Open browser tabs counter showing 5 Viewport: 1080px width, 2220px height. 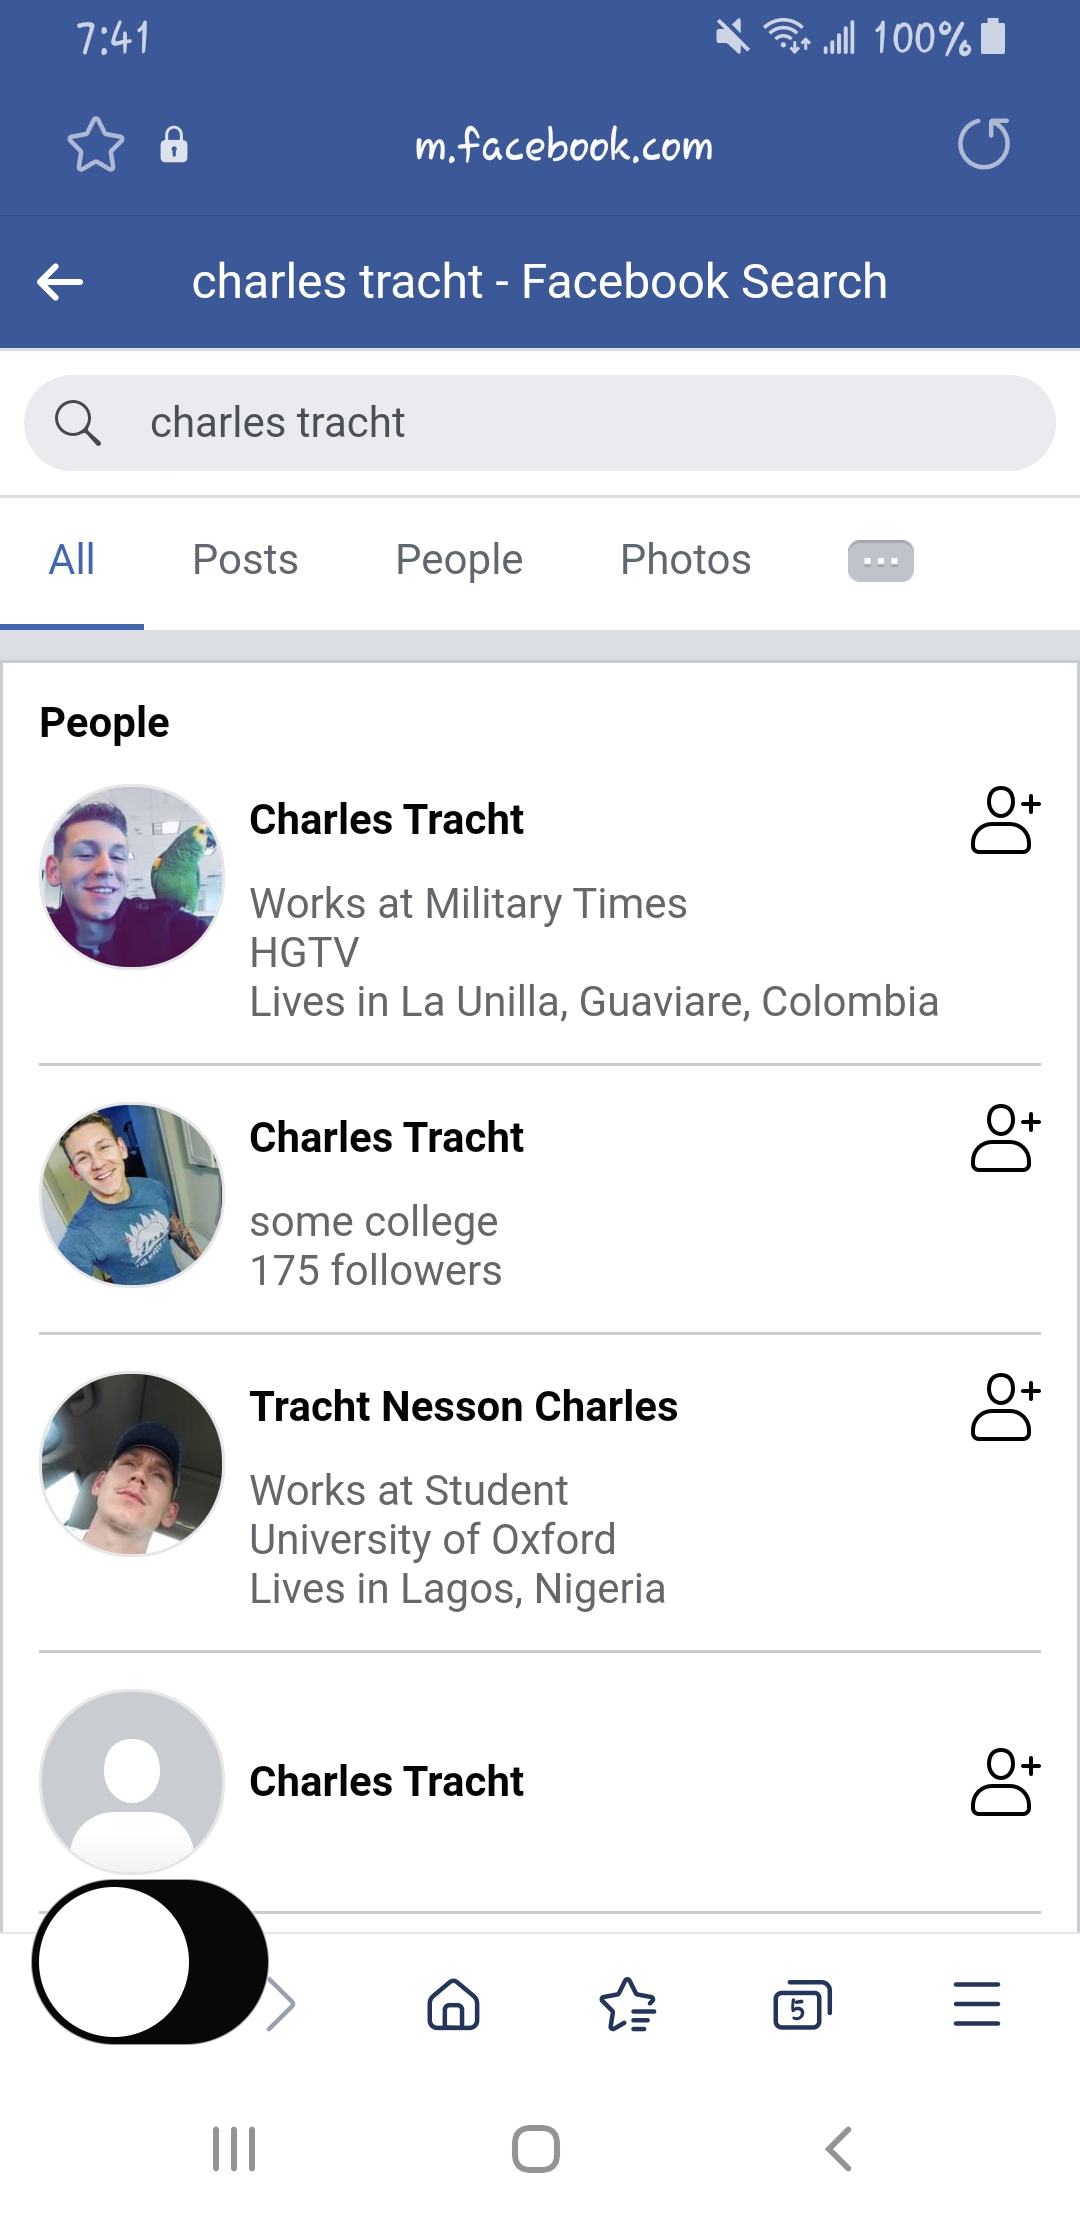click(802, 2004)
